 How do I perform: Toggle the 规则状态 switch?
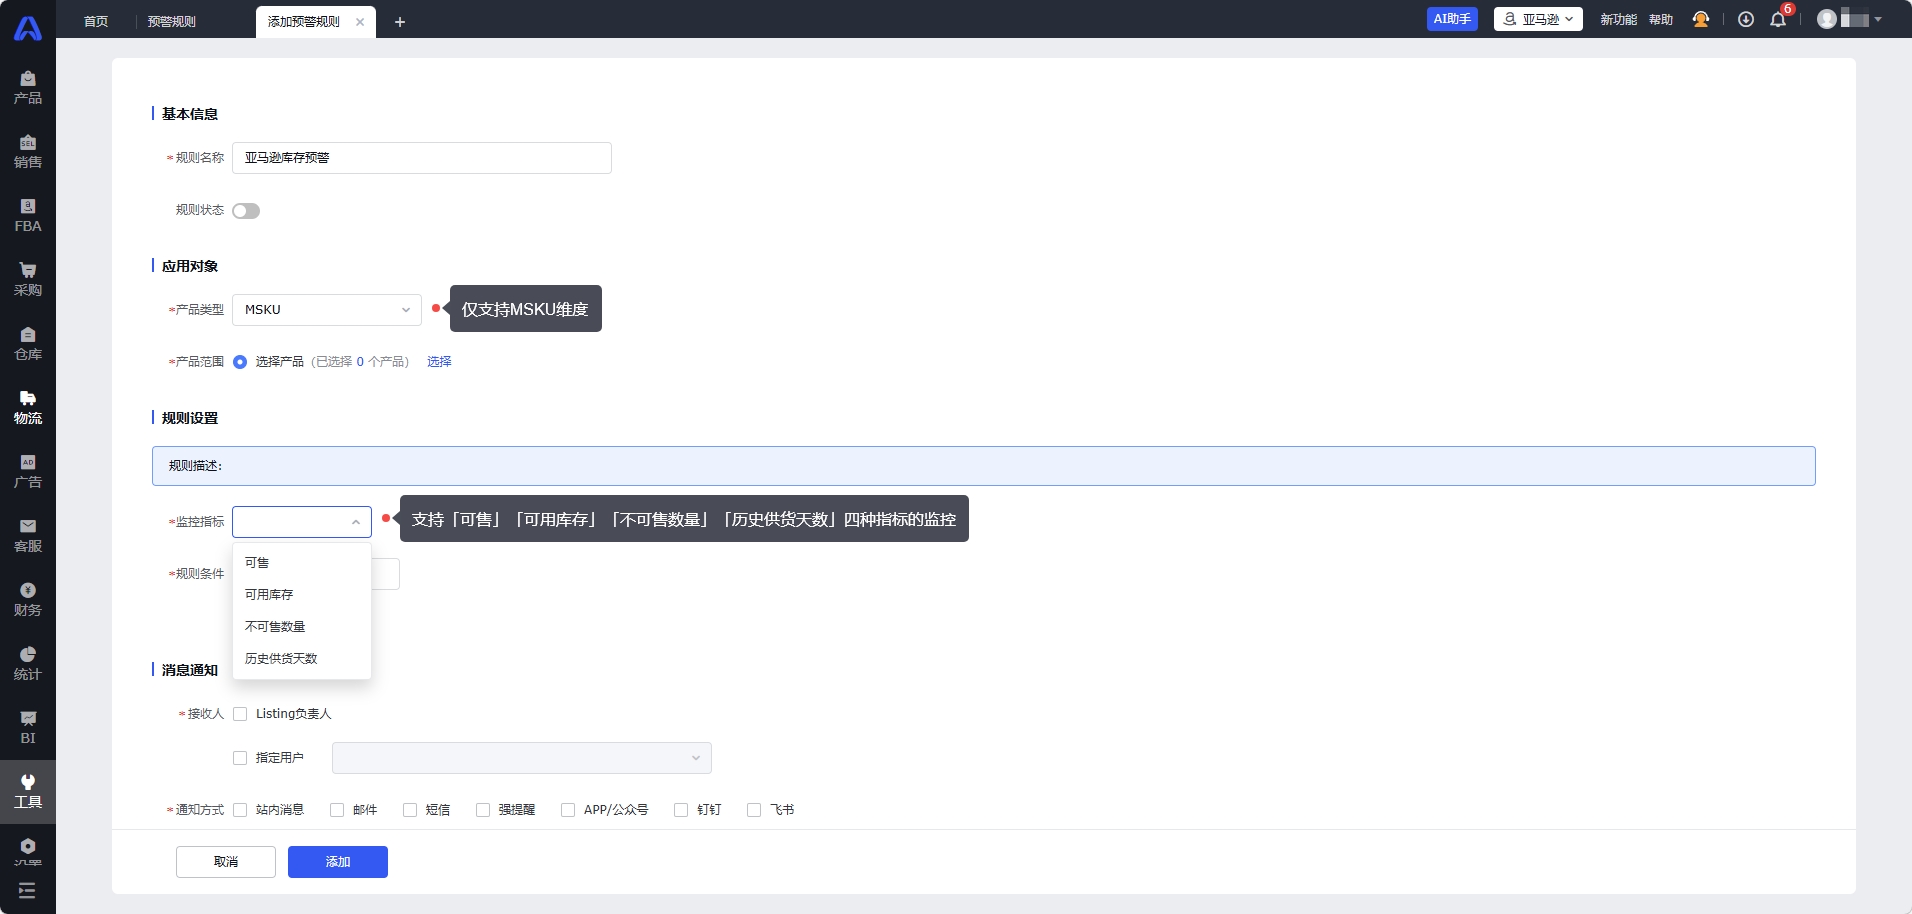click(x=246, y=211)
